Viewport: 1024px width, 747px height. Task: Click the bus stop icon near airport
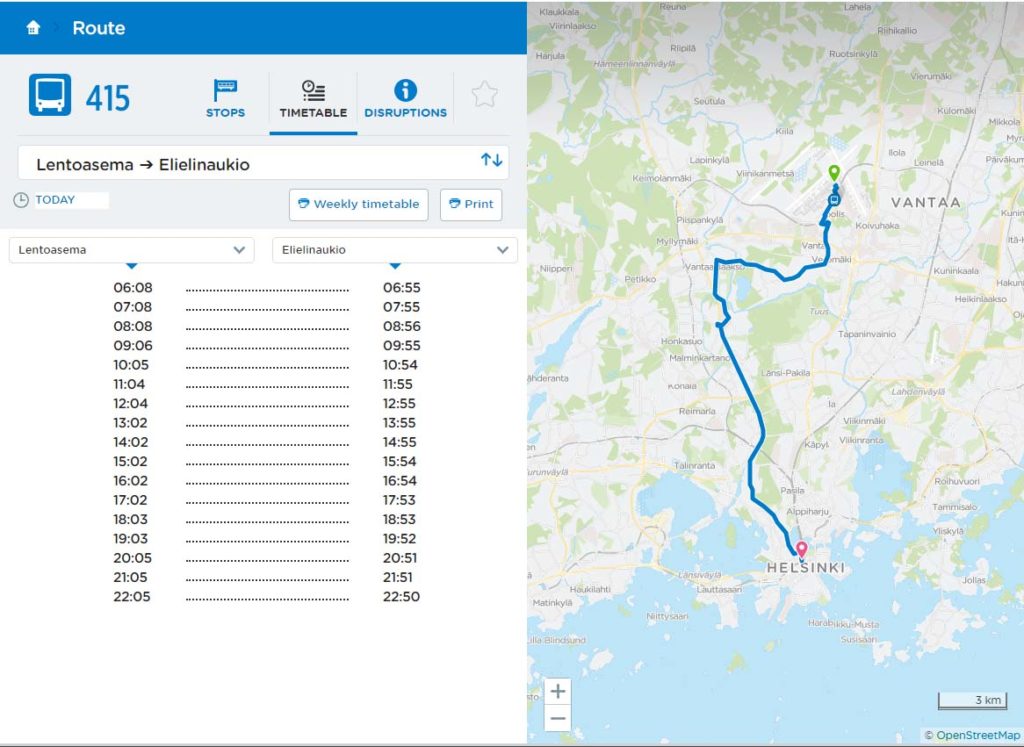pos(834,199)
